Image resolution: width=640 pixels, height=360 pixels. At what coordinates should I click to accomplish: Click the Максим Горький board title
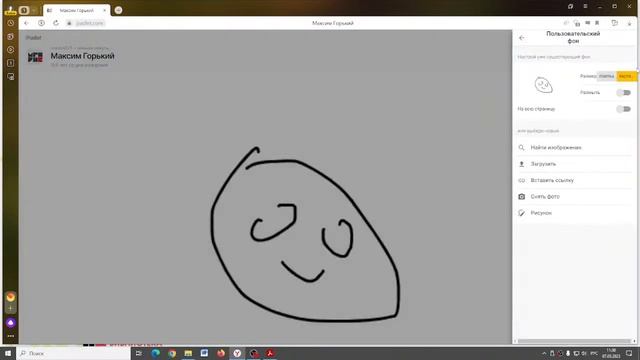[82, 56]
